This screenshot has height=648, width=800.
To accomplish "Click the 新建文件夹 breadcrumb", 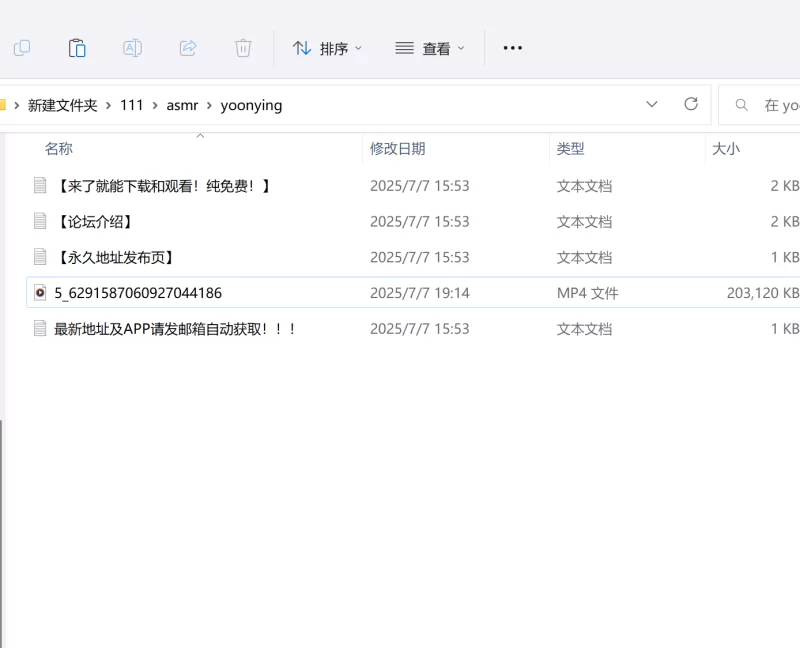I will click(62, 105).
